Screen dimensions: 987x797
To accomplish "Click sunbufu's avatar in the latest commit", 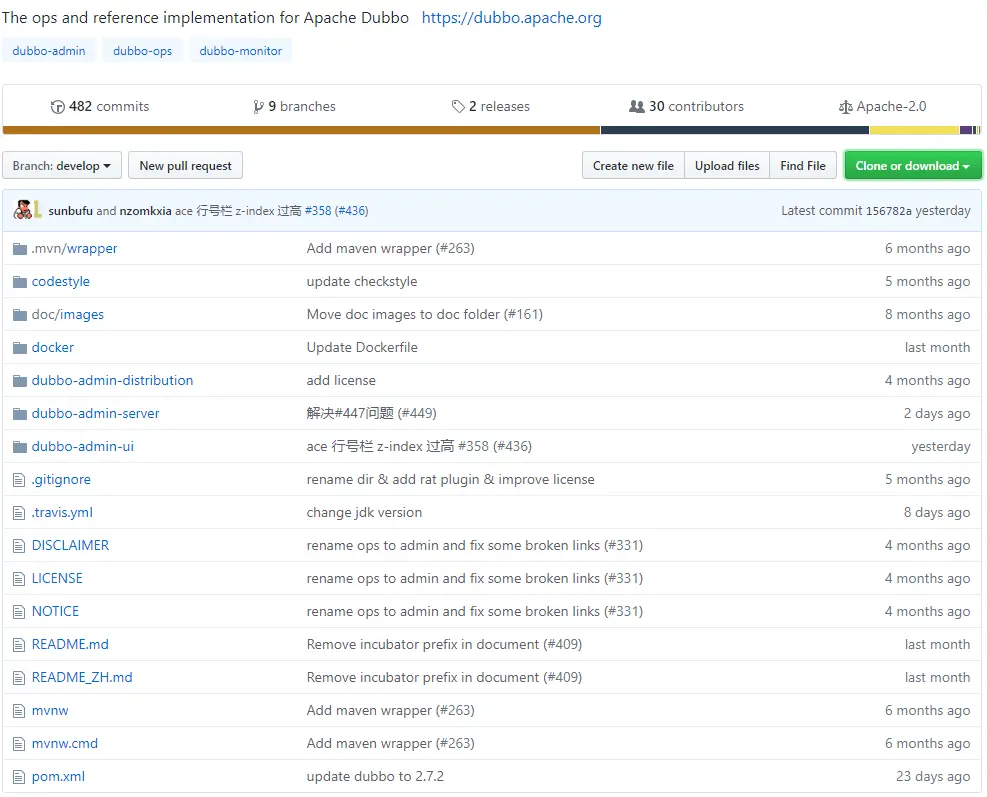I will pyautogui.click(x=23, y=210).
